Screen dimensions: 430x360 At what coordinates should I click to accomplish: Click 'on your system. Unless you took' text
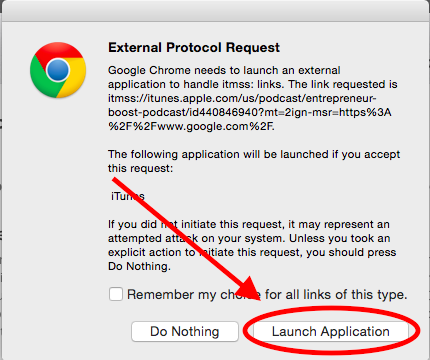click(x=288, y=238)
